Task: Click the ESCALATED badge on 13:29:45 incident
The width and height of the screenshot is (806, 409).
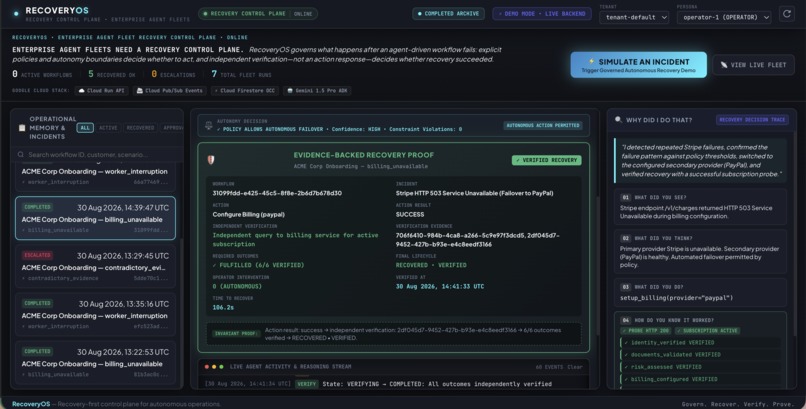Action: [x=37, y=255]
